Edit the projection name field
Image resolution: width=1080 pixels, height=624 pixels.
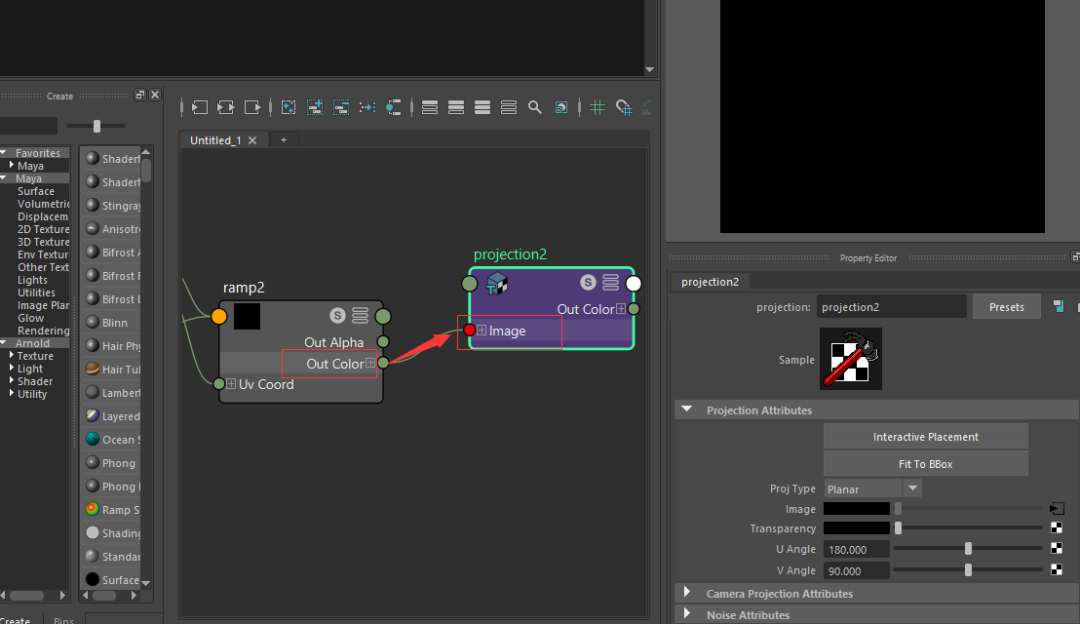(x=891, y=307)
